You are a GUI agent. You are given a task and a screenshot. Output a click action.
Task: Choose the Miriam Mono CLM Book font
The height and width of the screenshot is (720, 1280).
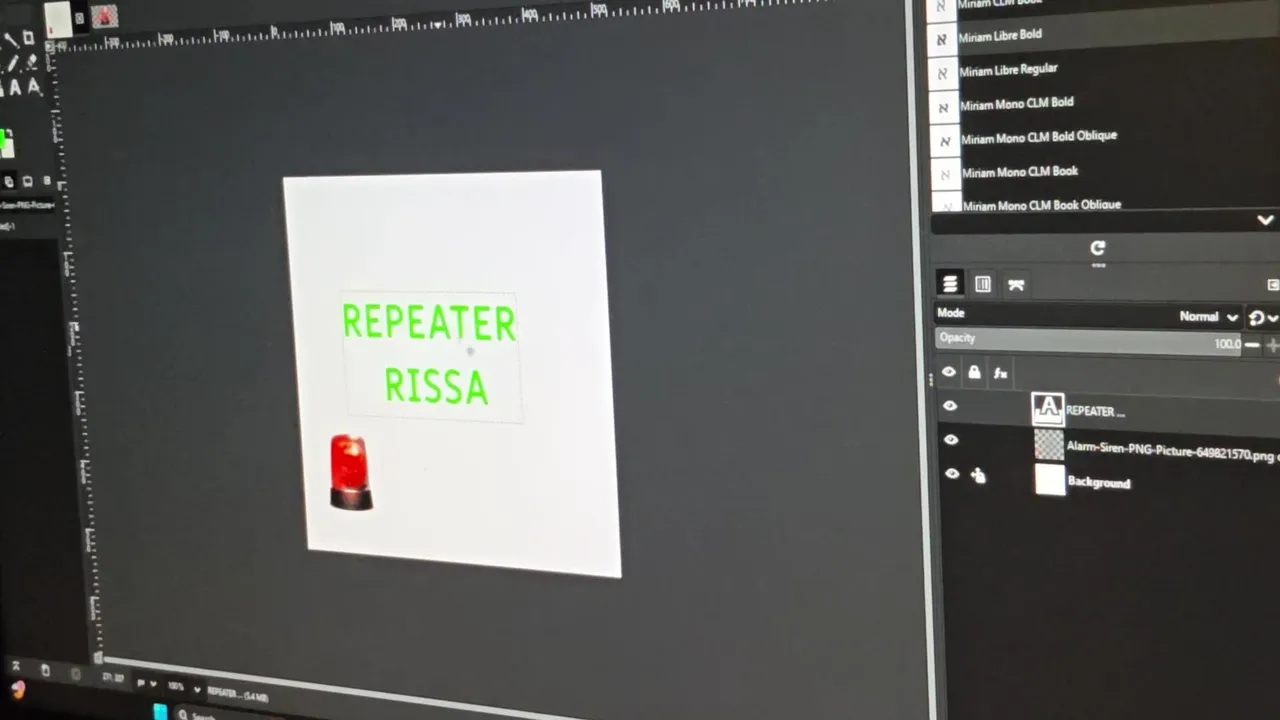click(1020, 172)
